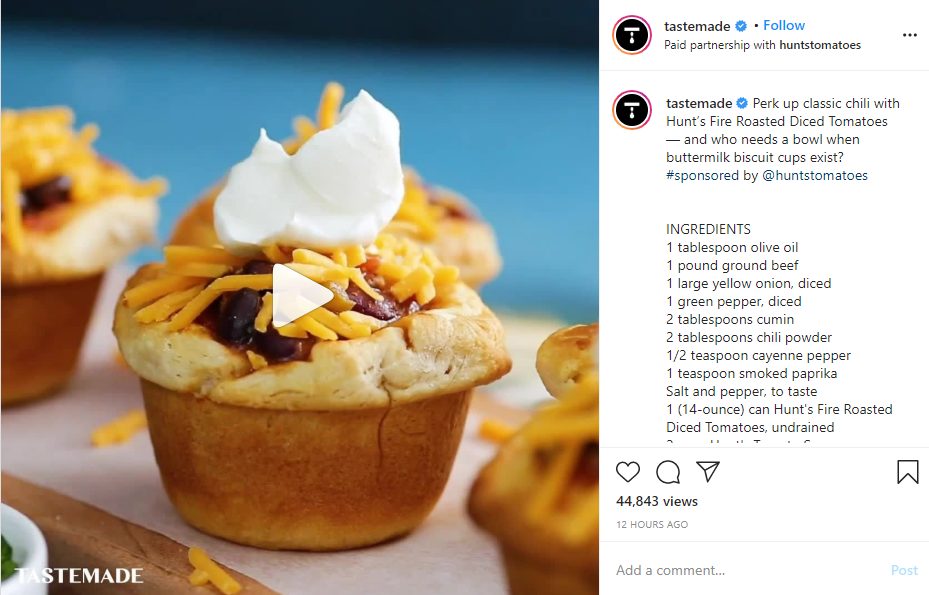The image size is (929, 595).
Task: Click tastemade username in the caption
Action: click(x=699, y=103)
